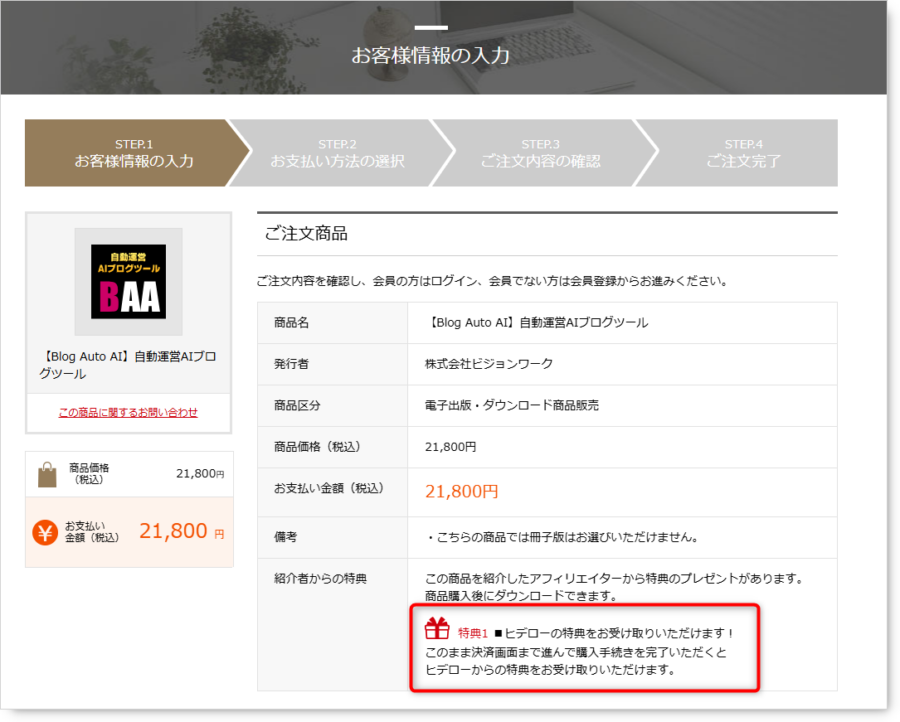Click the shopping bag price icon
The height and width of the screenshot is (722, 900).
pyautogui.click(x=47, y=474)
